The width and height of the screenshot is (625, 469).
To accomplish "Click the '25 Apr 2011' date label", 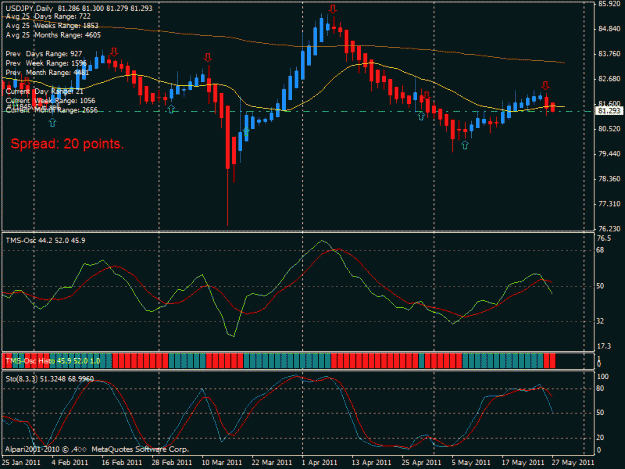I will tap(421, 463).
